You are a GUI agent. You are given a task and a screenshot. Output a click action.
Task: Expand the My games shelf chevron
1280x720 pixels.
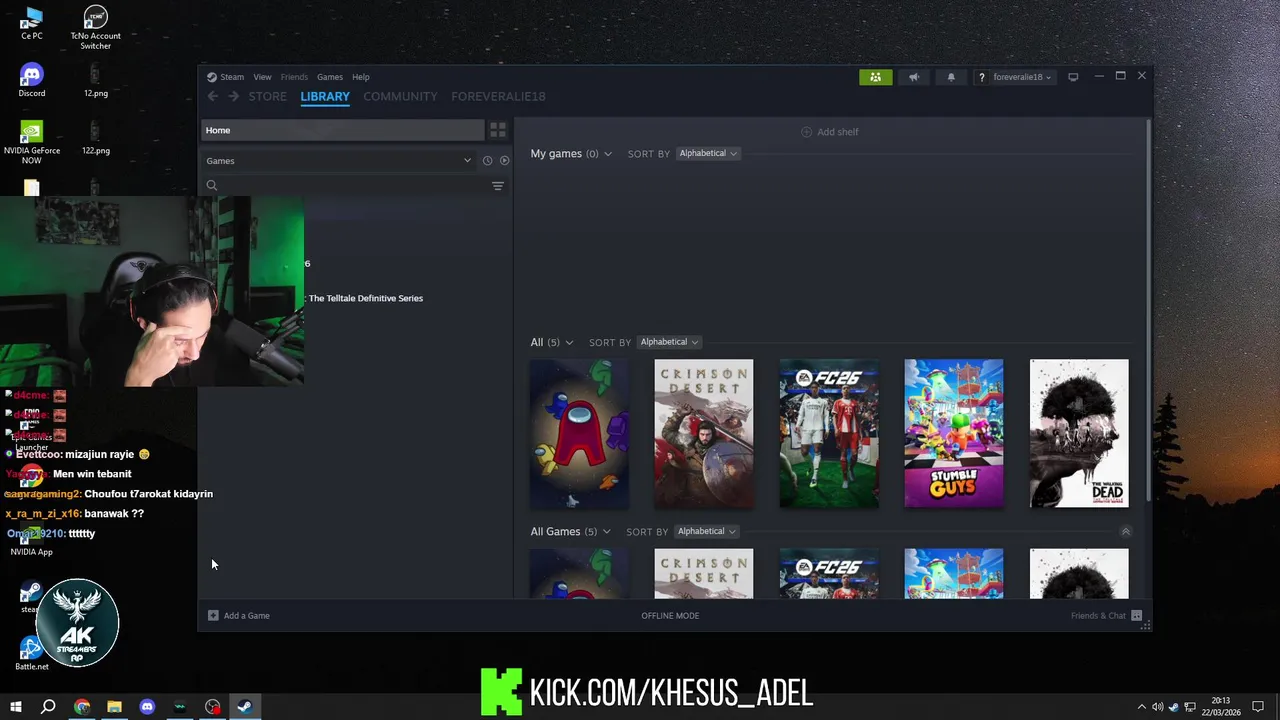607,154
